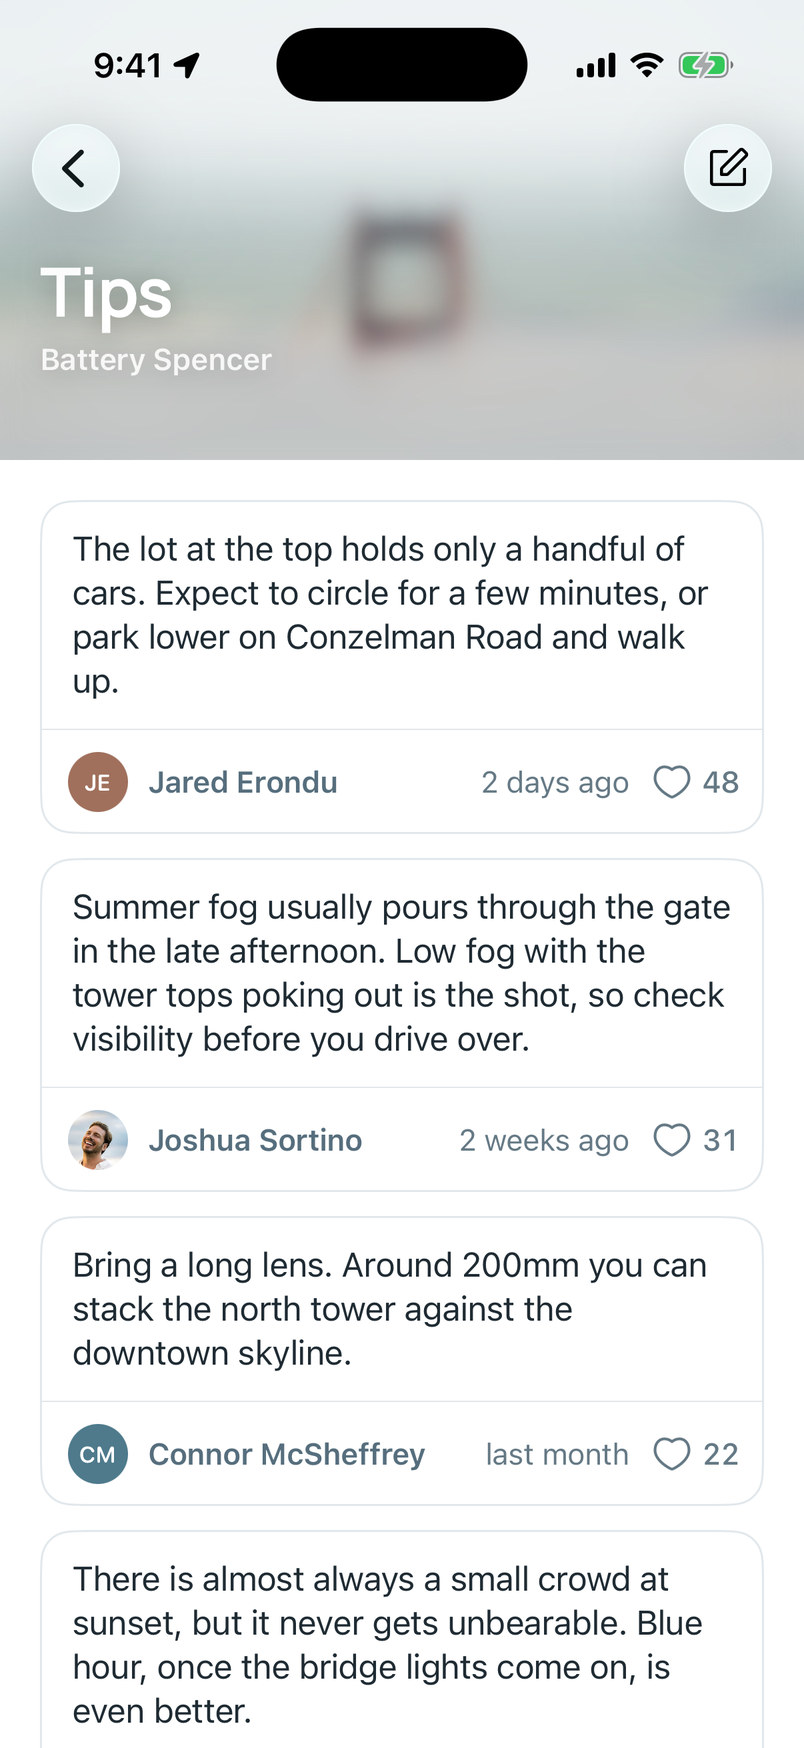Open Jared Erondu's profile name link
The width and height of the screenshot is (804, 1748).
tap(243, 782)
